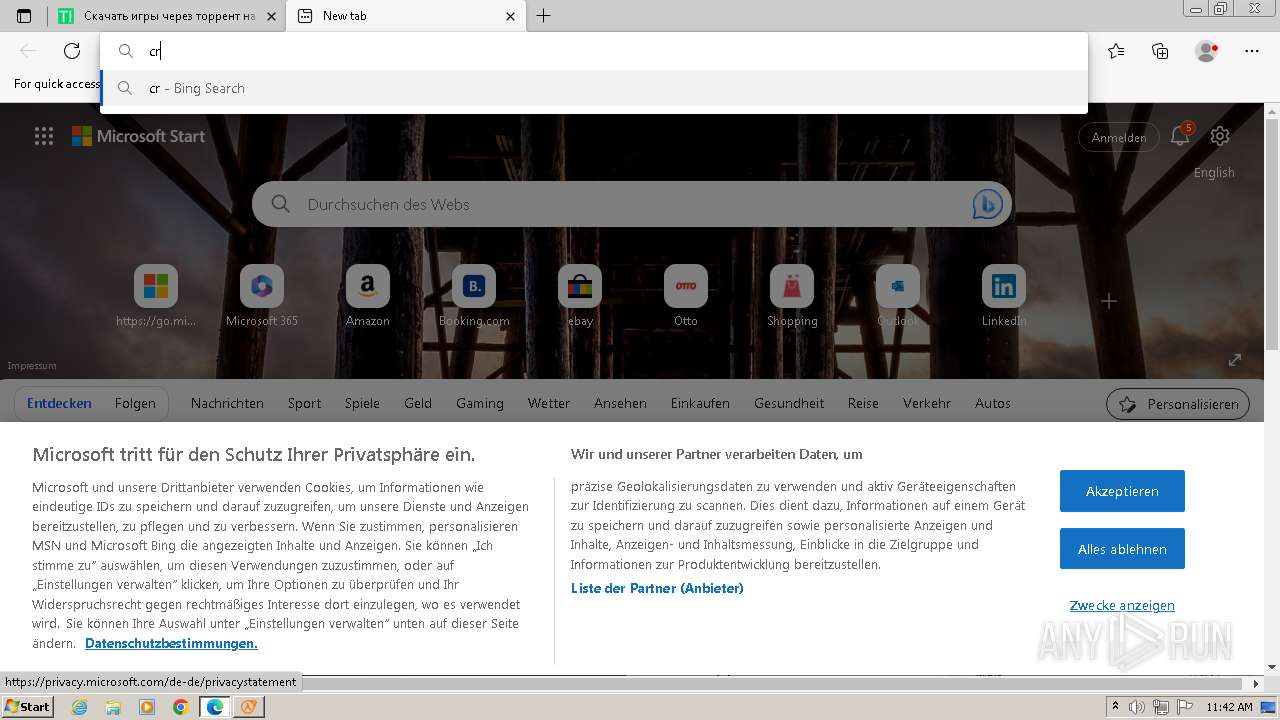Open the Microsoft apps grid launcher
The height and width of the screenshot is (720, 1280).
point(43,136)
